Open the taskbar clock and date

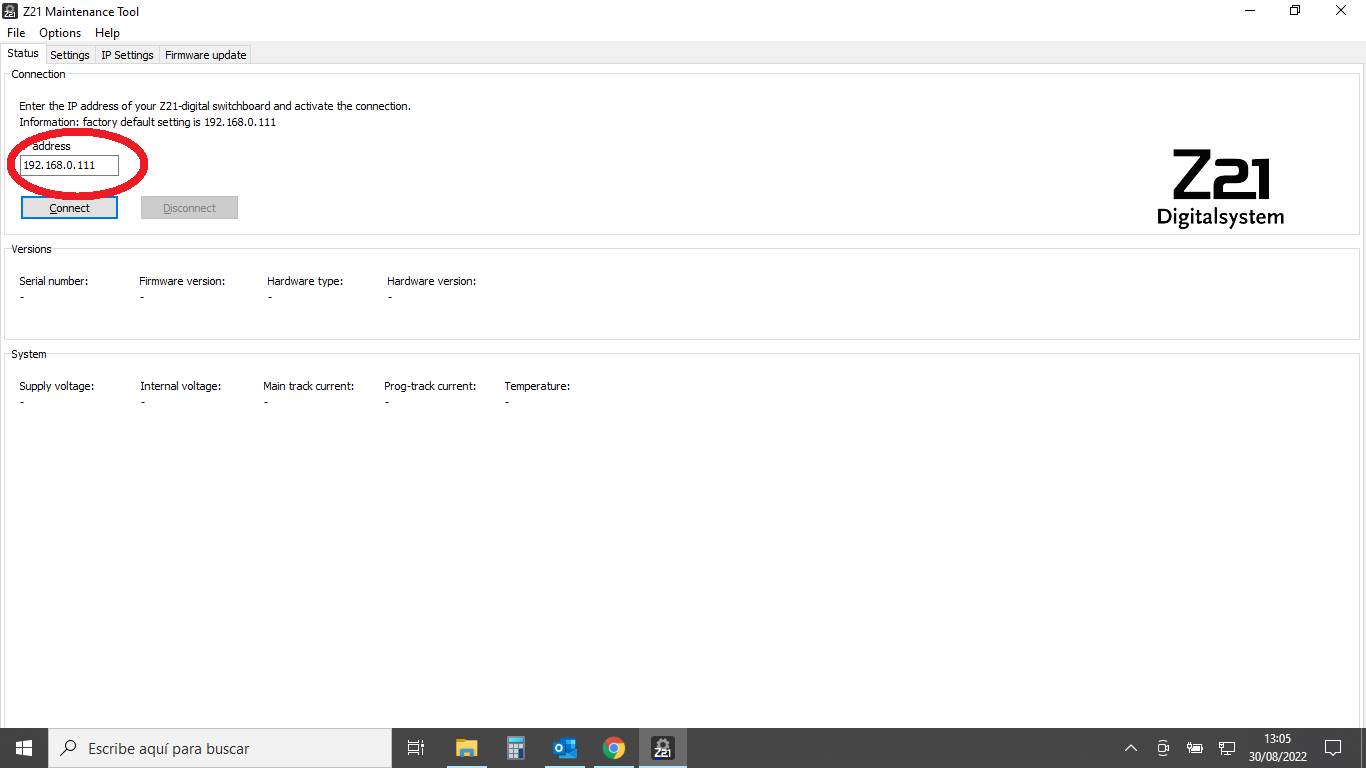coord(1277,748)
